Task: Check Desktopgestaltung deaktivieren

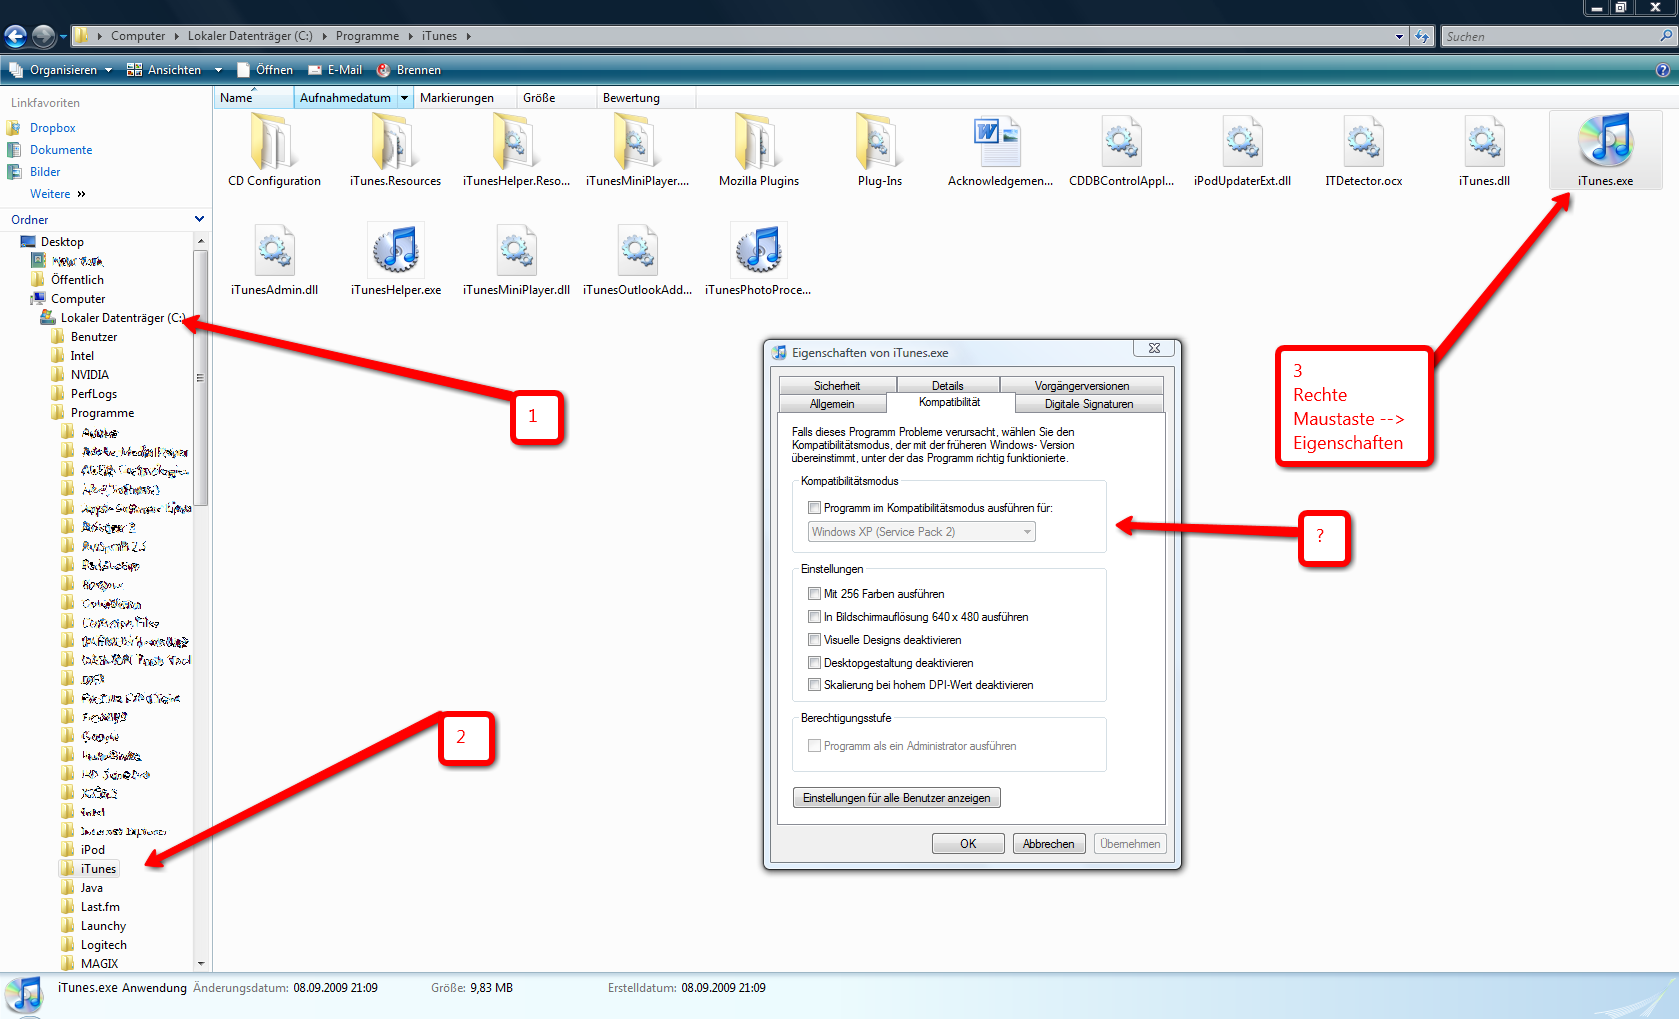Action: [x=814, y=663]
